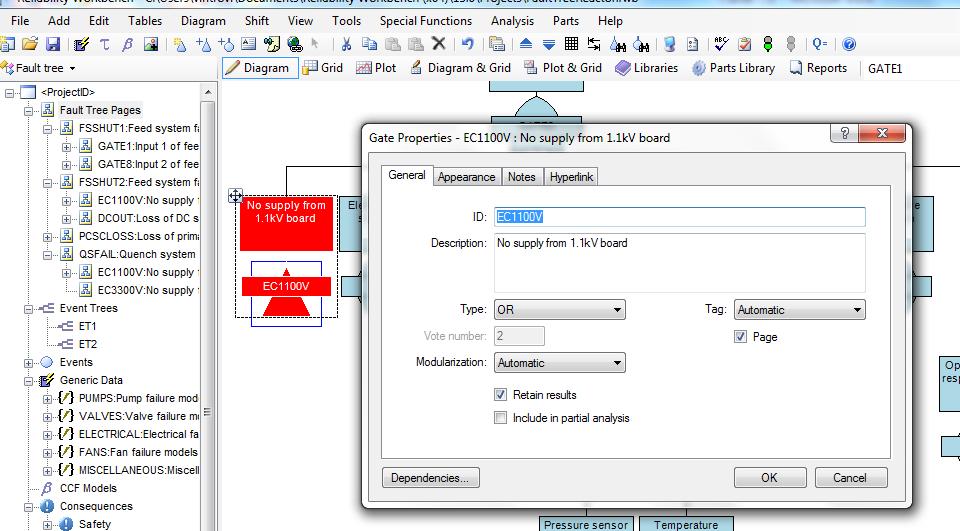Viewport: 960px width, 531px height.
Task: Click the Dependencies... button
Action: [430, 478]
